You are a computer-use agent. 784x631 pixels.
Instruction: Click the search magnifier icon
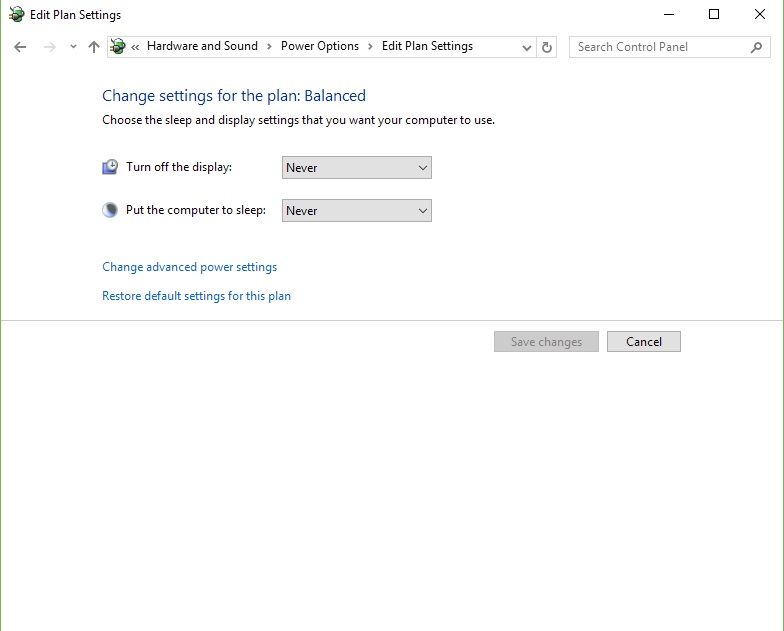(x=756, y=47)
